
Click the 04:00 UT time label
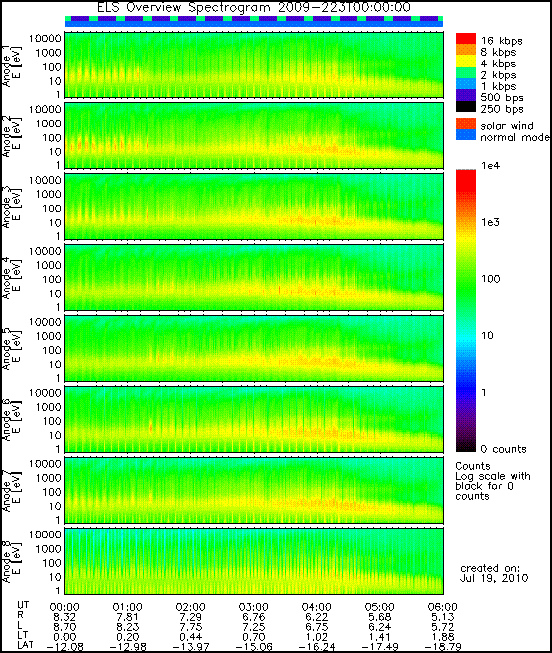tap(317, 607)
